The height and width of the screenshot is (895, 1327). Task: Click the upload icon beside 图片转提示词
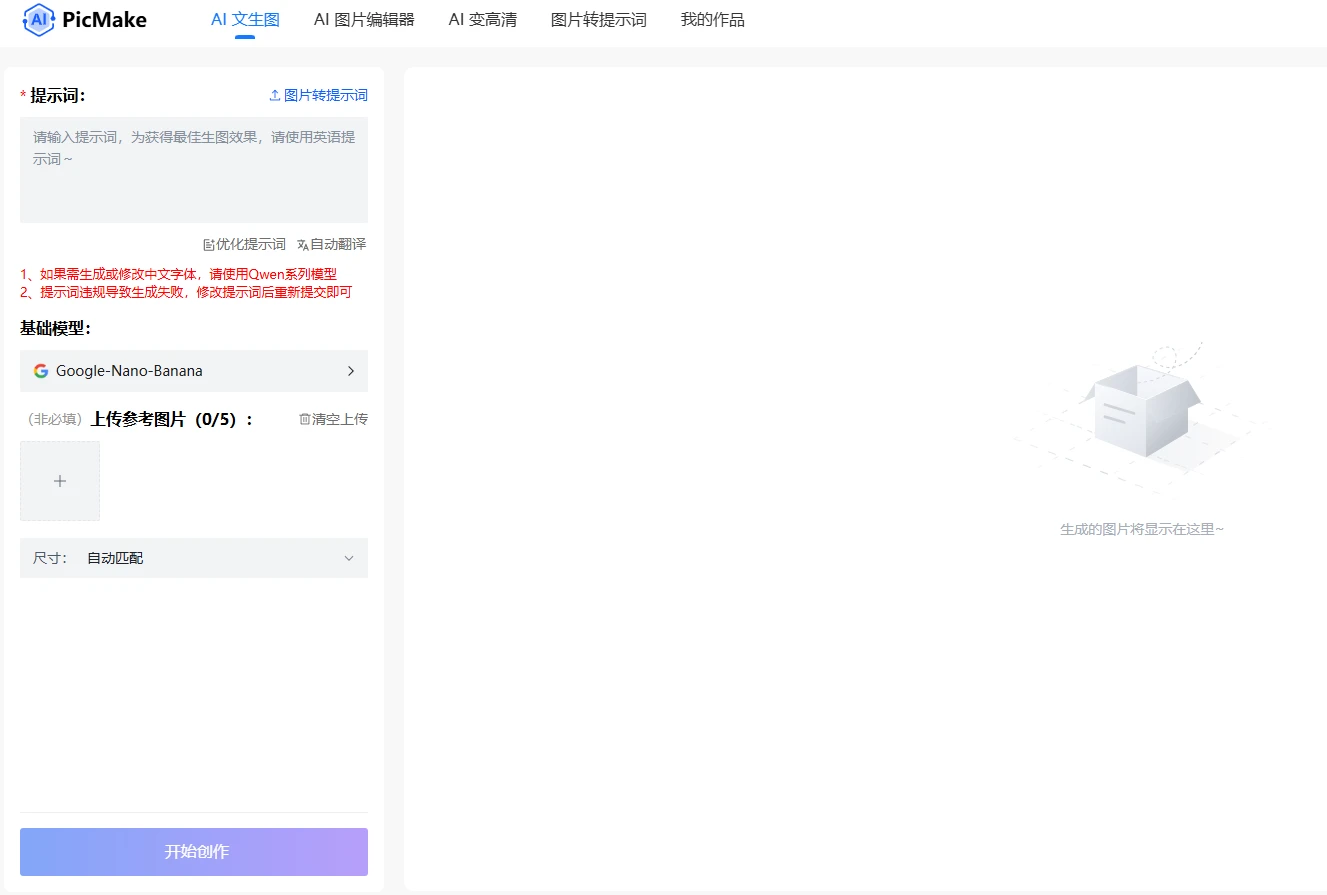click(x=274, y=94)
